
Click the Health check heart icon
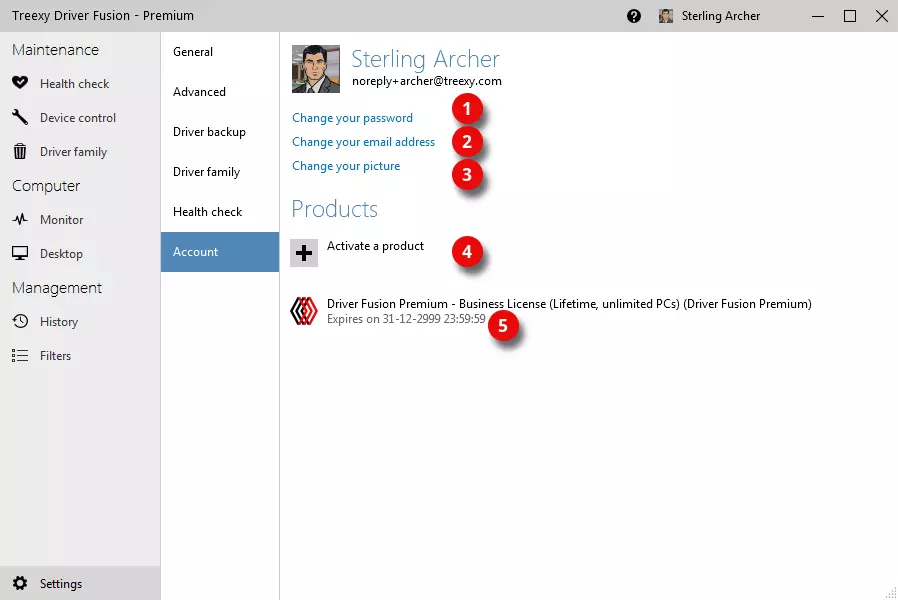click(x=20, y=83)
